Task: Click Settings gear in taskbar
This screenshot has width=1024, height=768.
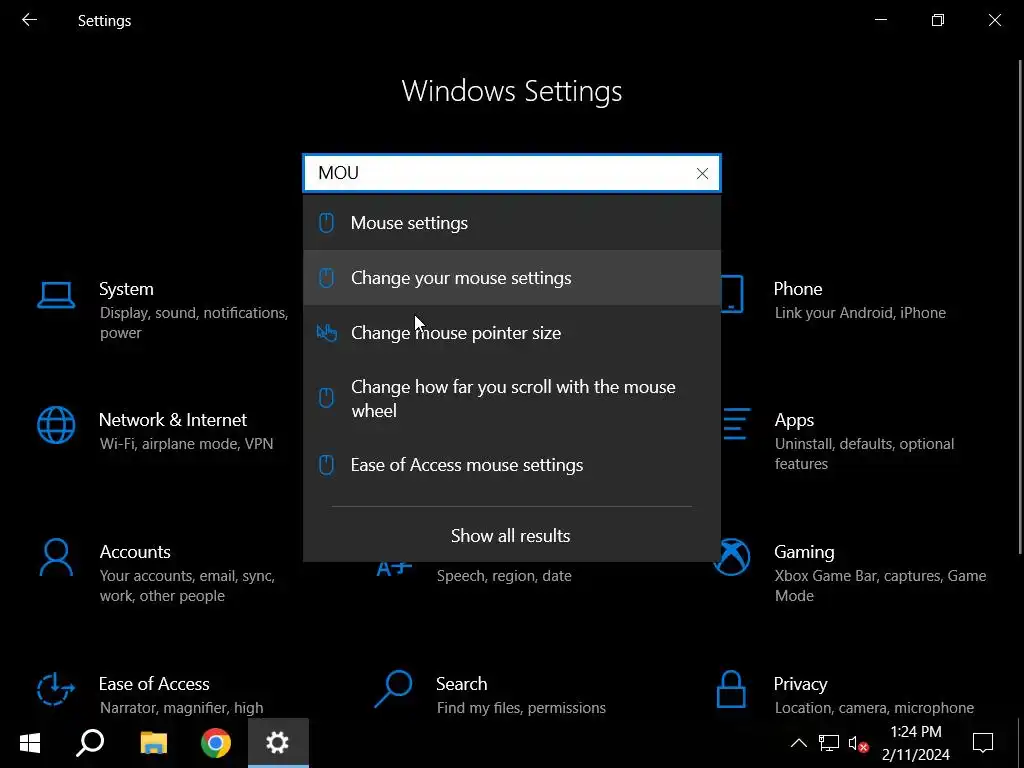Action: click(278, 743)
